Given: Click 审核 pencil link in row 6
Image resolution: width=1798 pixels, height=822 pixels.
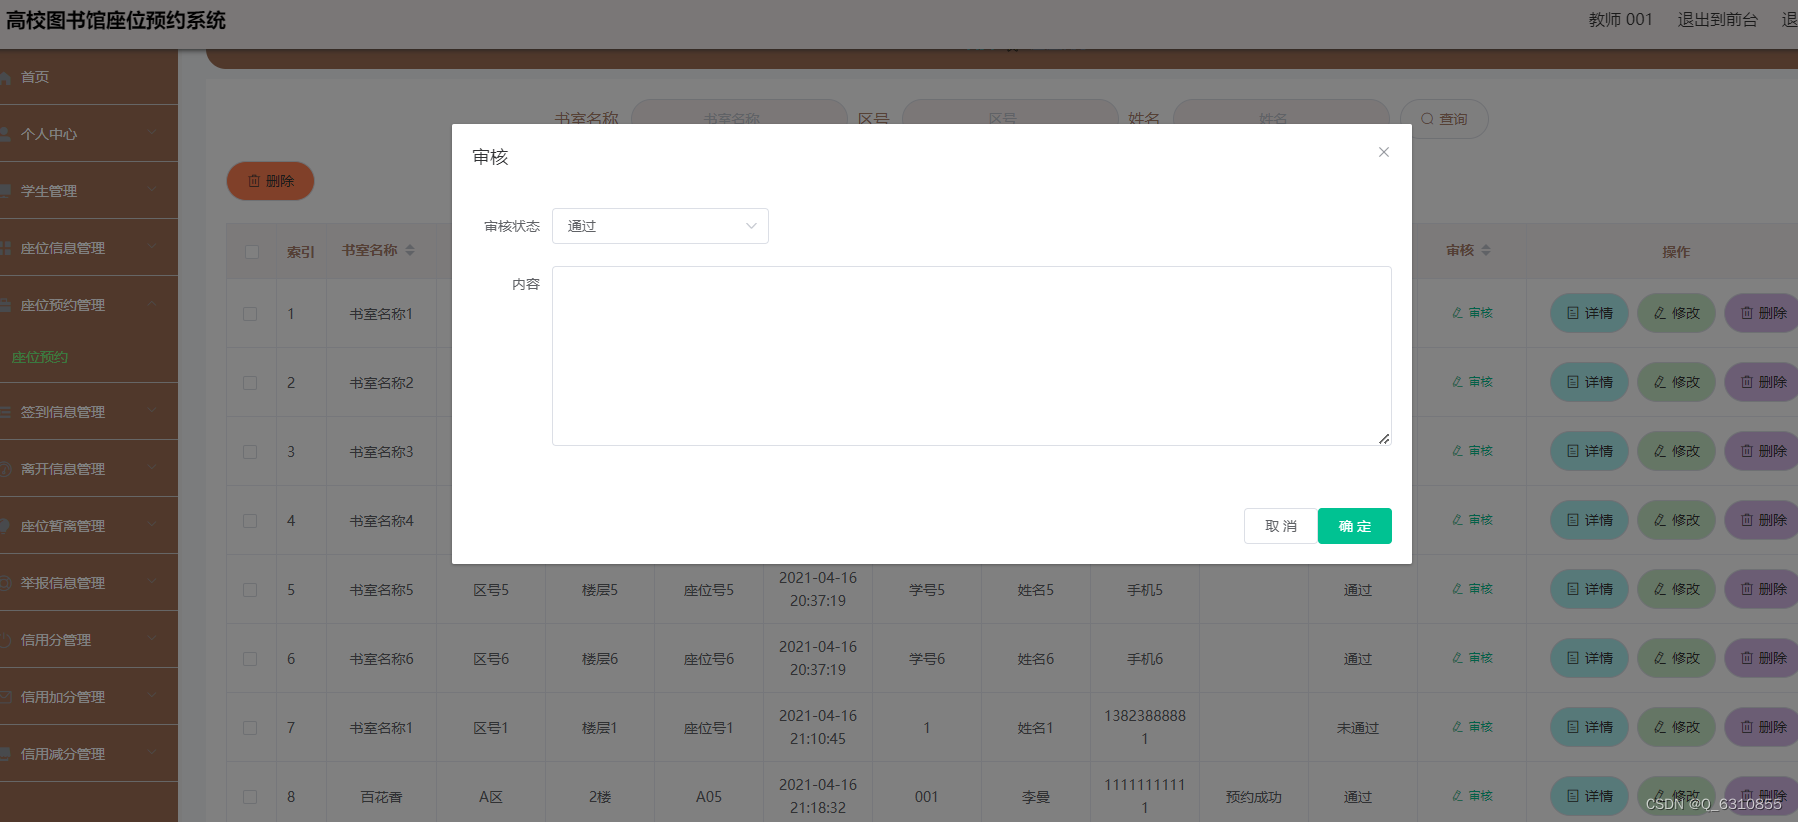Looking at the screenshot, I should tap(1472, 658).
